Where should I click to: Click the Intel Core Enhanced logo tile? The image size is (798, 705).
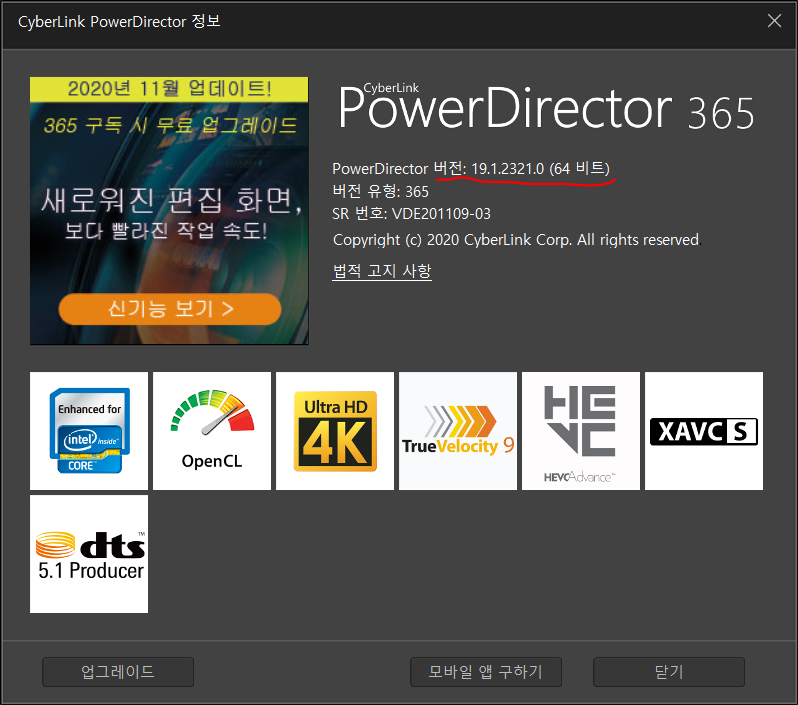pyautogui.click(x=89, y=431)
